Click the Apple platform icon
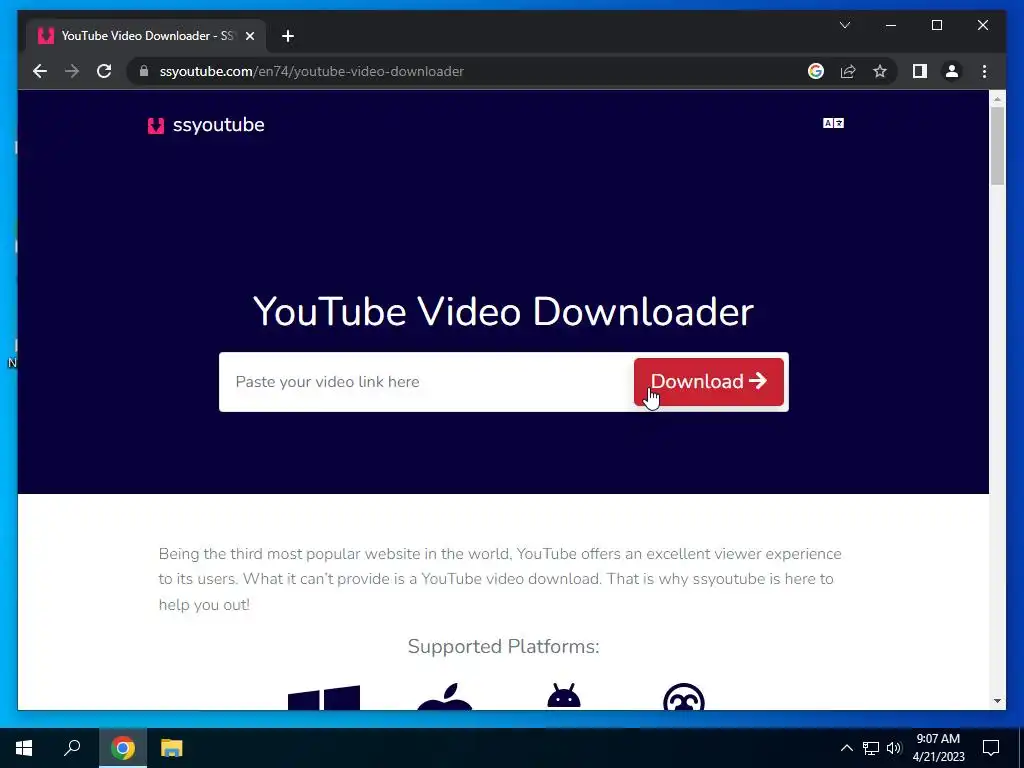Viewport: 1024px width, 768px height. (444, 696)
